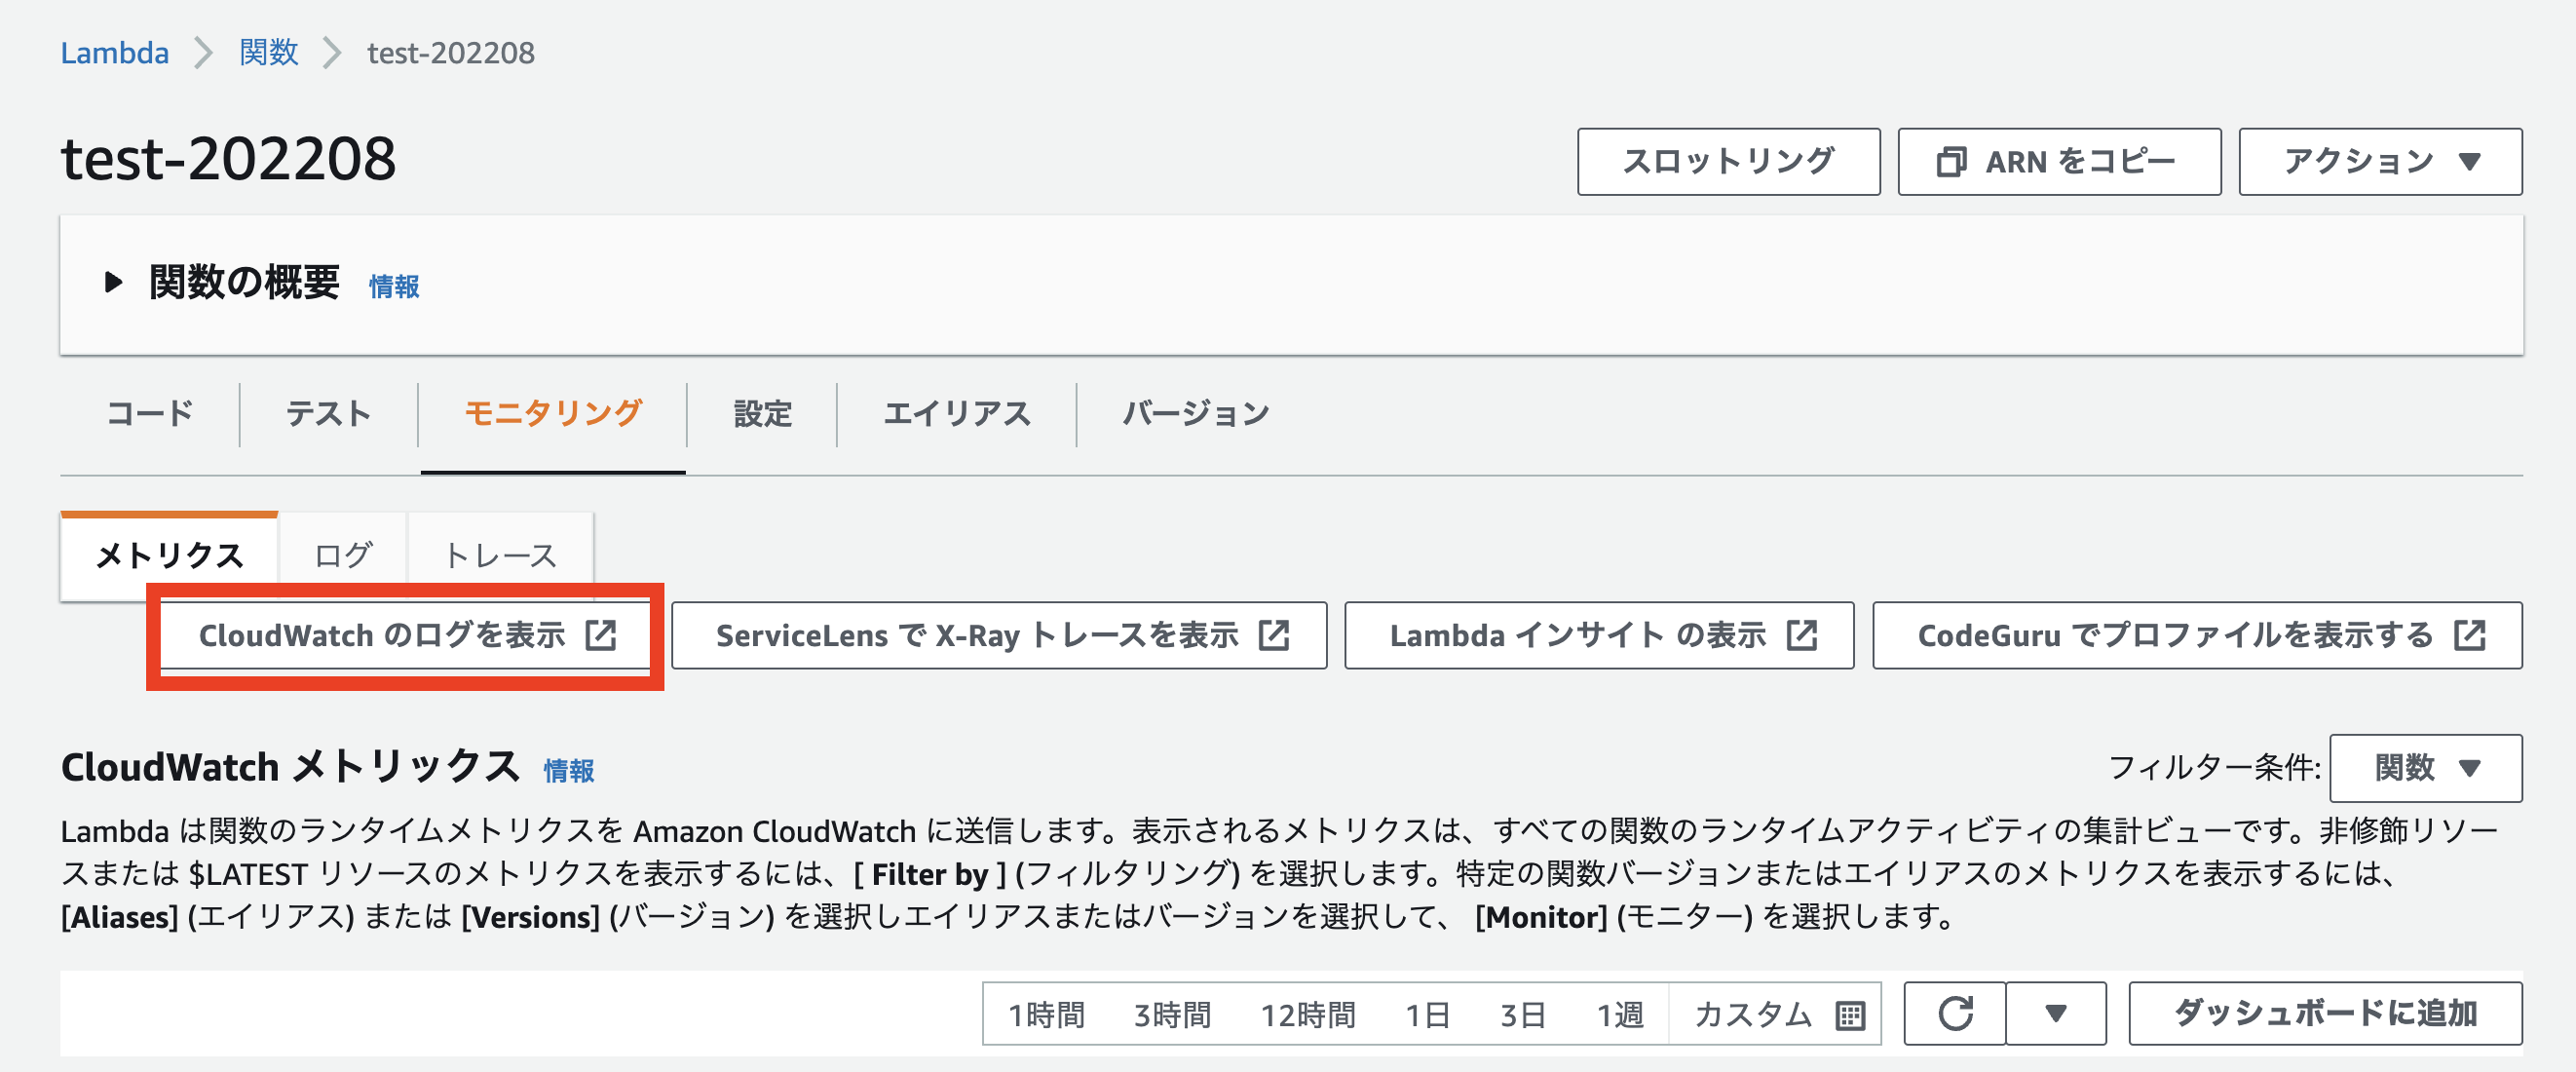Click the 情報 link next to CloudWatch メトリクス
Image resolution: width=2576 pixels, height=1072 pixels.
pos(567,771)
